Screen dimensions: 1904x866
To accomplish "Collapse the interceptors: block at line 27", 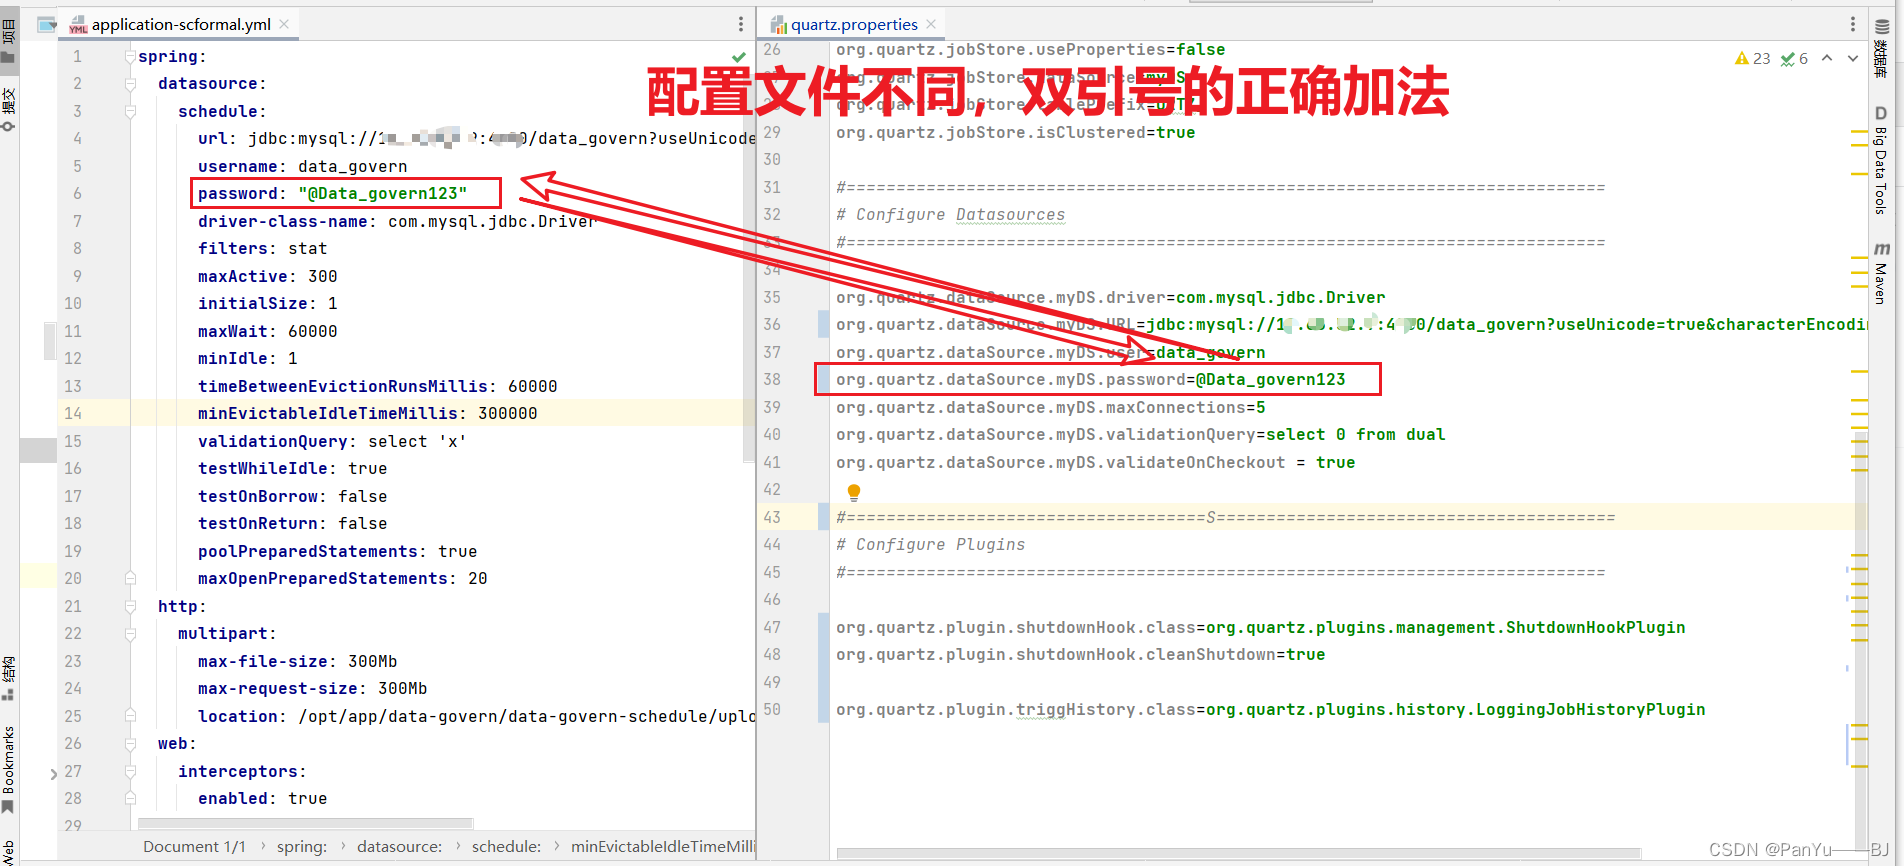I will pyautogui.click(x=130, y=771).
